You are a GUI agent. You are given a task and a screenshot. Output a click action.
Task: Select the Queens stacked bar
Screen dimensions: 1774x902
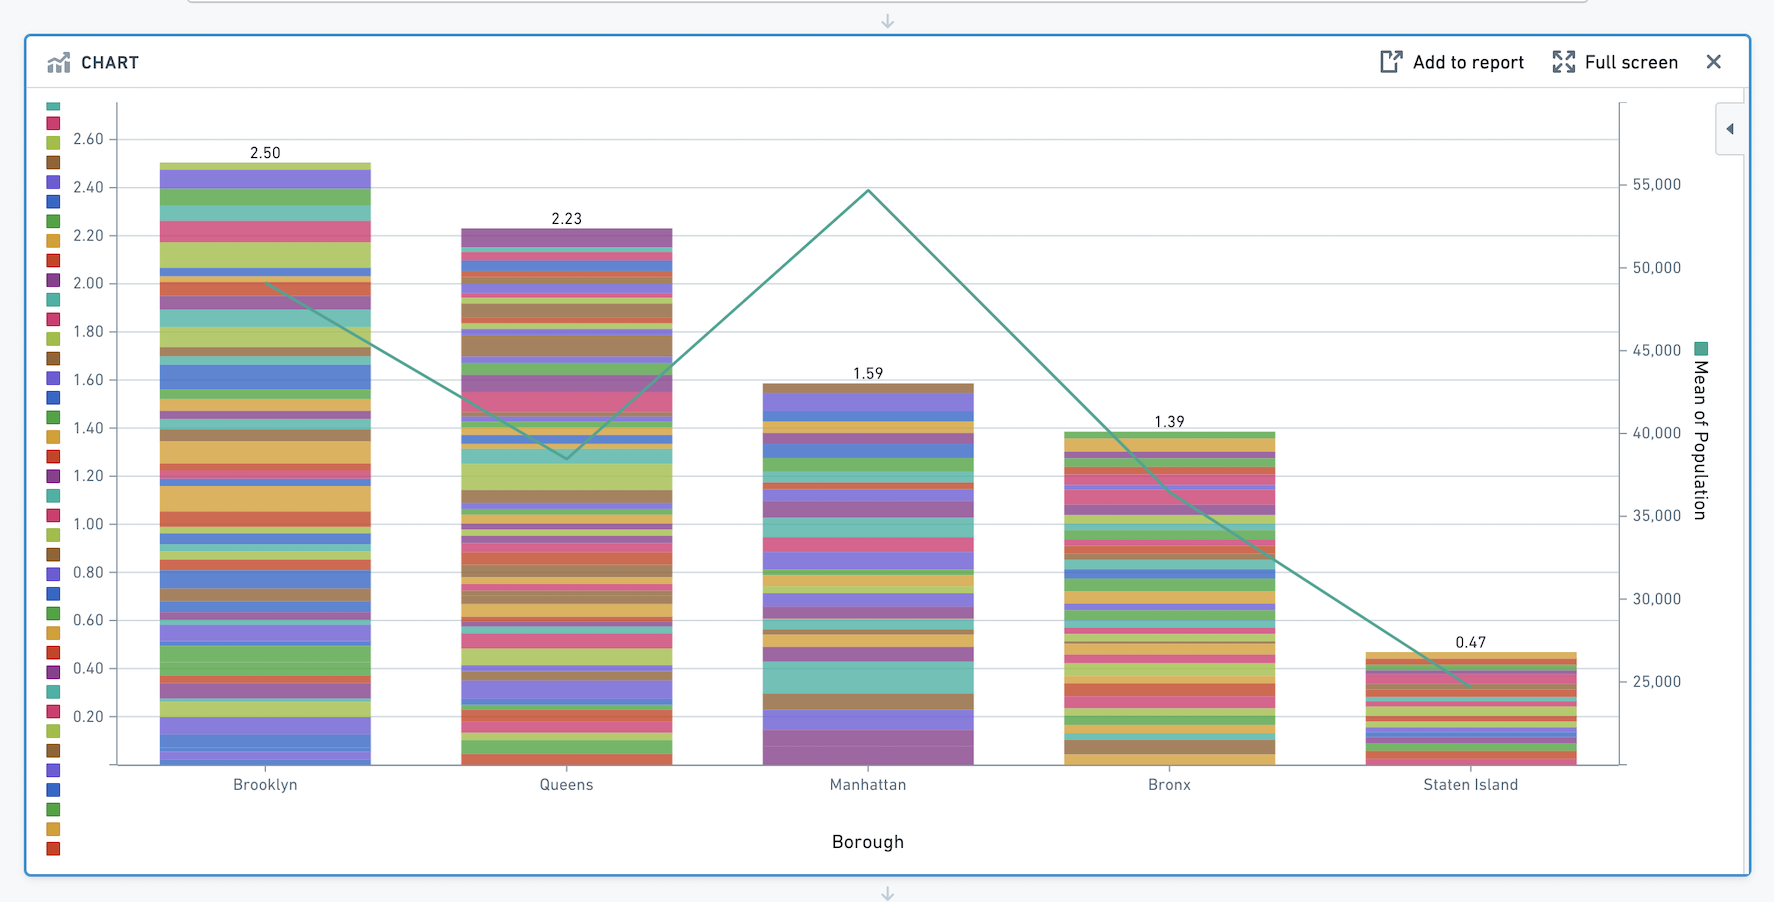[567, 497]
